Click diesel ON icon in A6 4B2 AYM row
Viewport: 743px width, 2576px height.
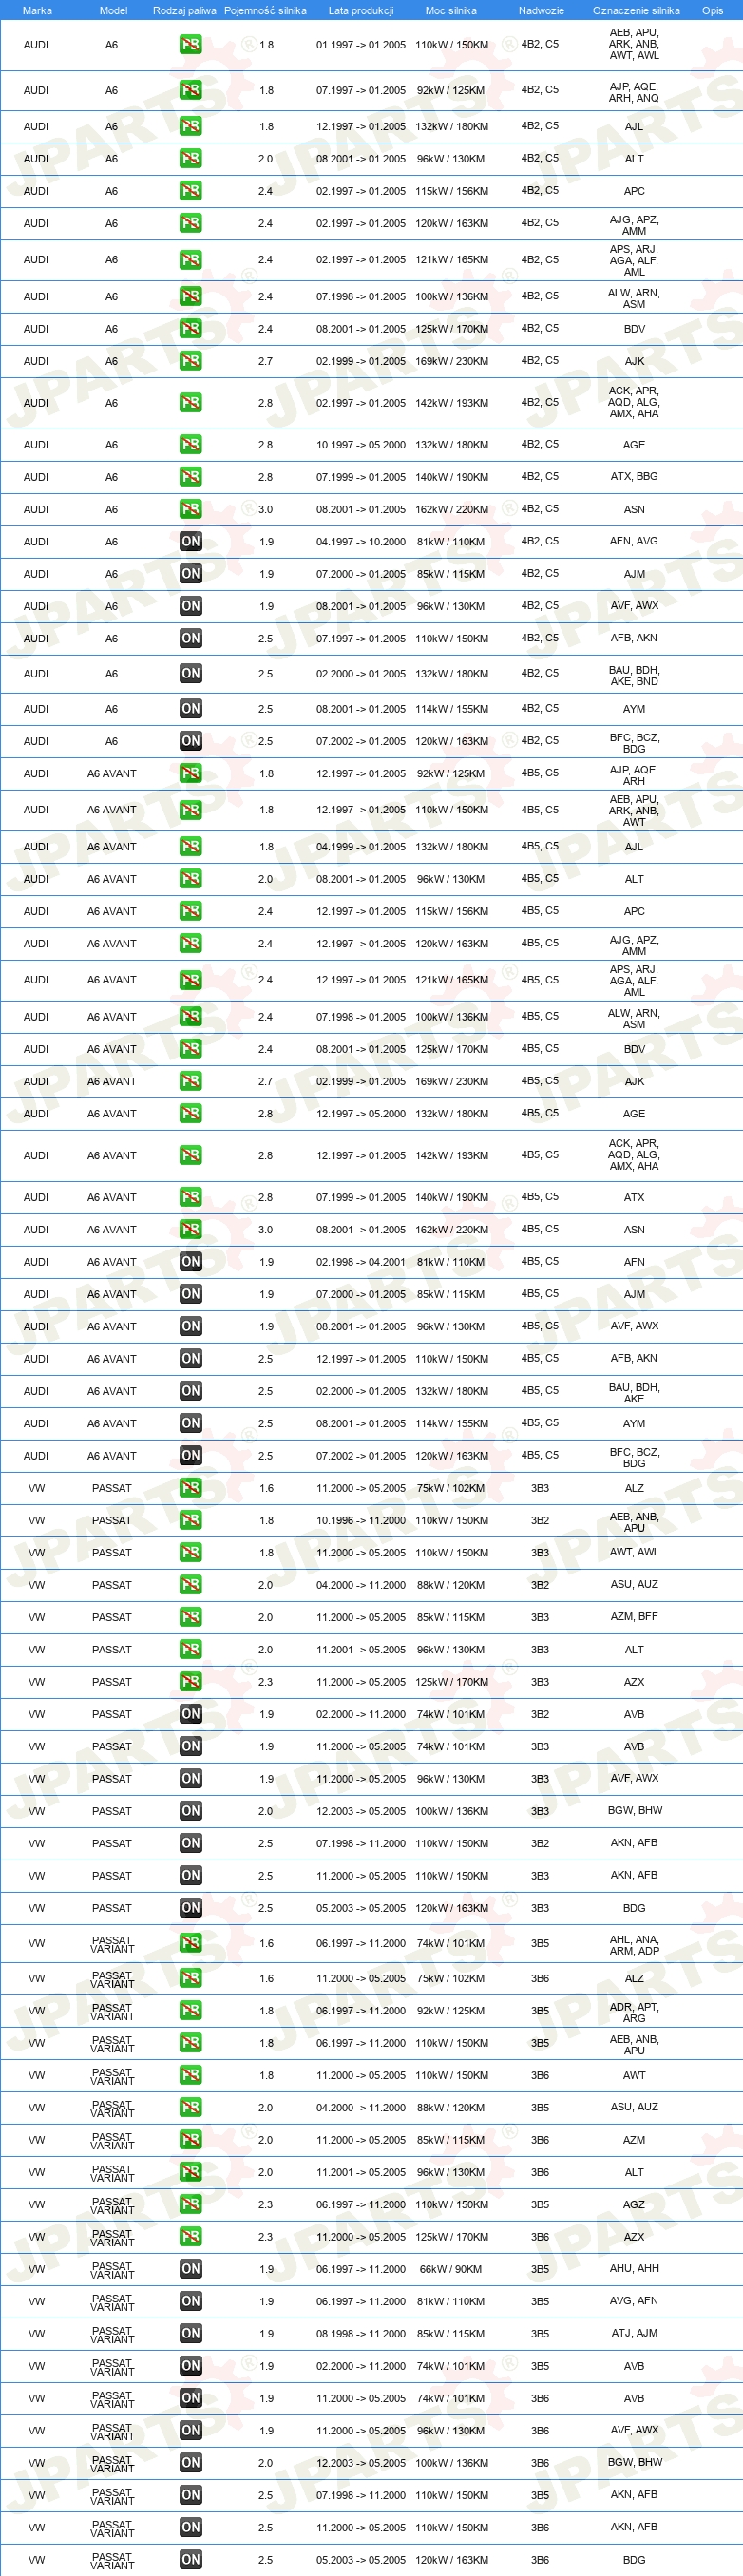click(190, 709)
